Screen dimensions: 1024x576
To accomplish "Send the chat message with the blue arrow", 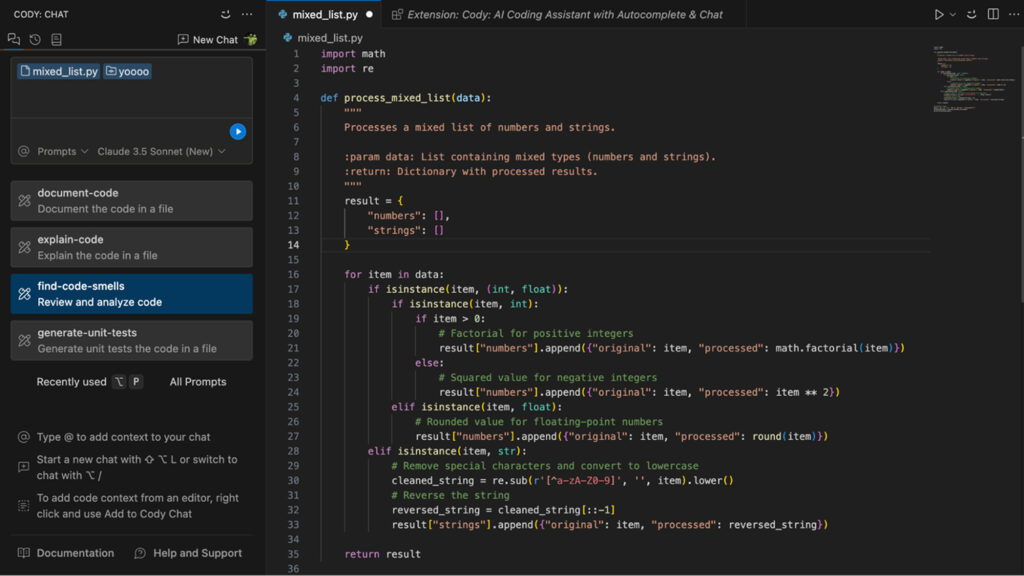I will tap(237, 131).
